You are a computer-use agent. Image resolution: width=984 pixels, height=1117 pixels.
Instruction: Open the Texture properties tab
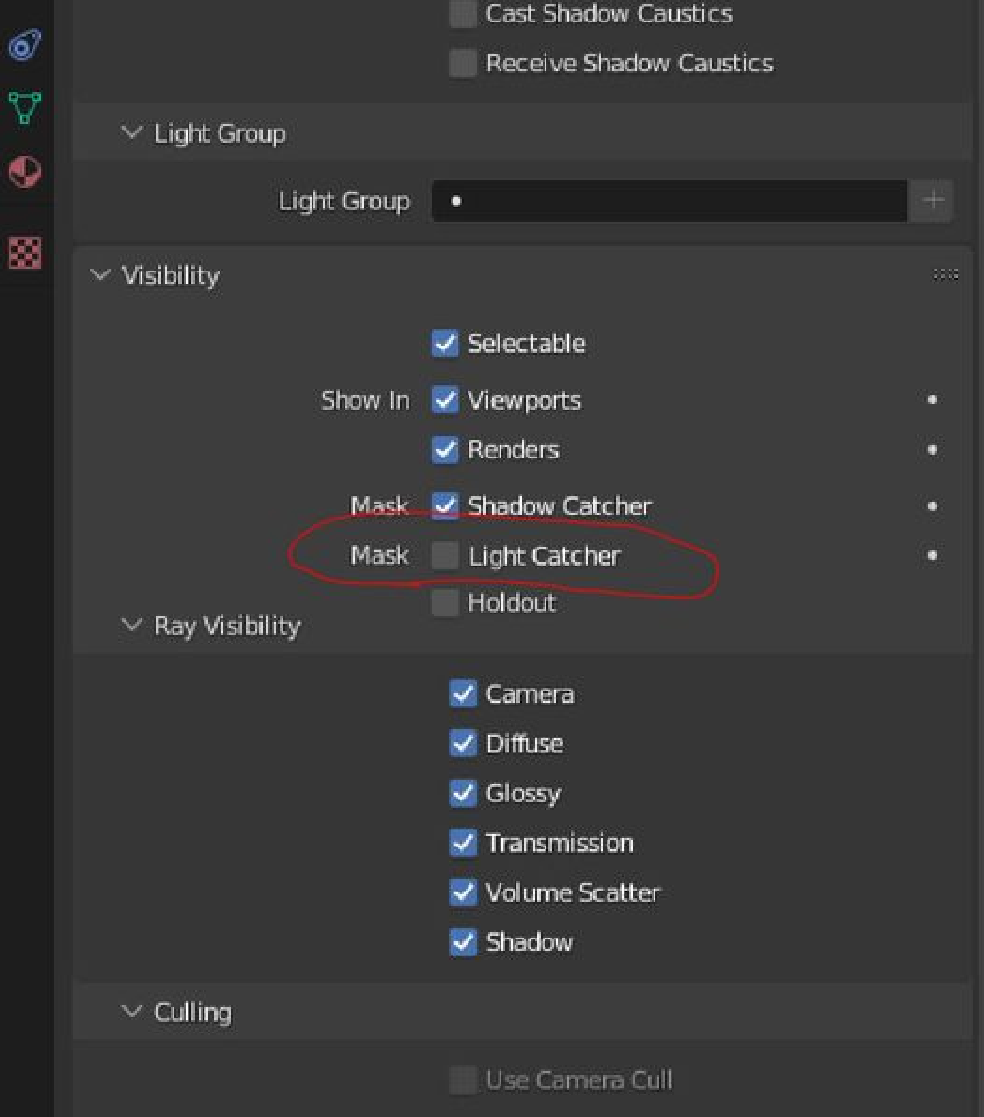coord(25,253)
